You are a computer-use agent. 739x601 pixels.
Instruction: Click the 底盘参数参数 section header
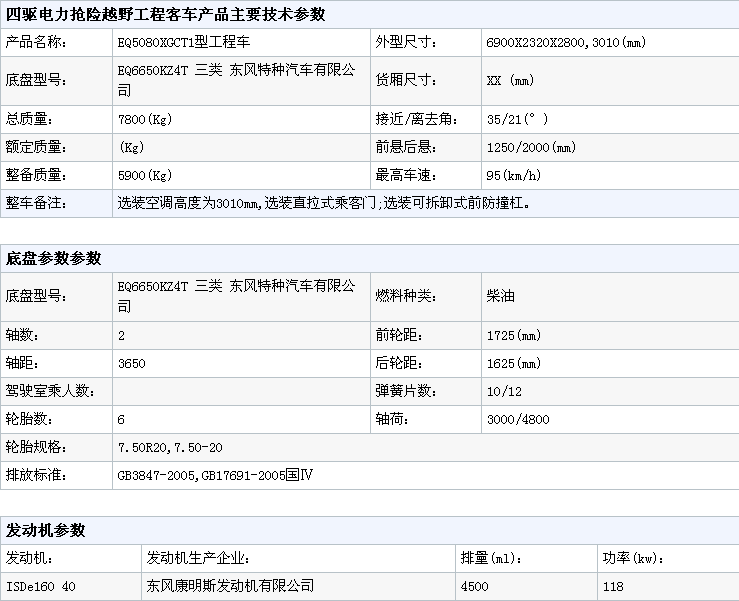(53, 258)
